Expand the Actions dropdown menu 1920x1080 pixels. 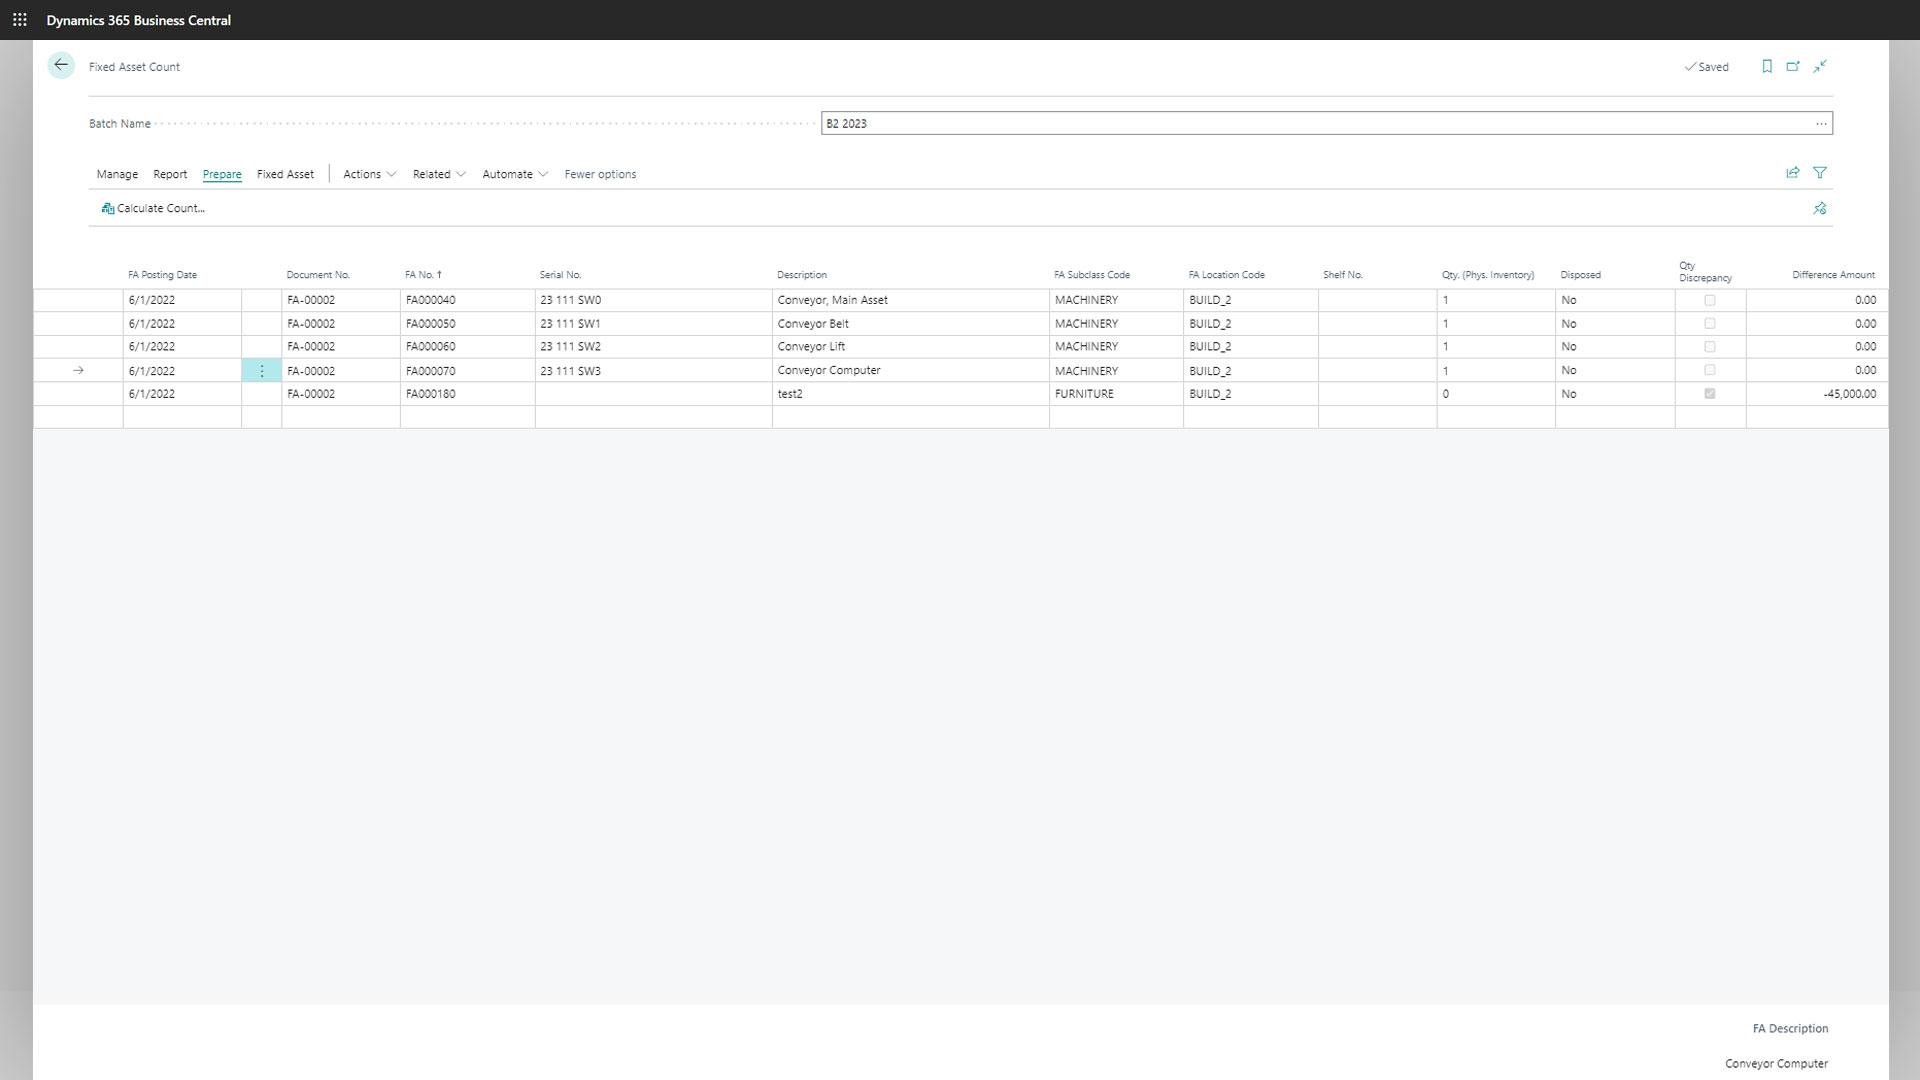(x=369, y=174)
